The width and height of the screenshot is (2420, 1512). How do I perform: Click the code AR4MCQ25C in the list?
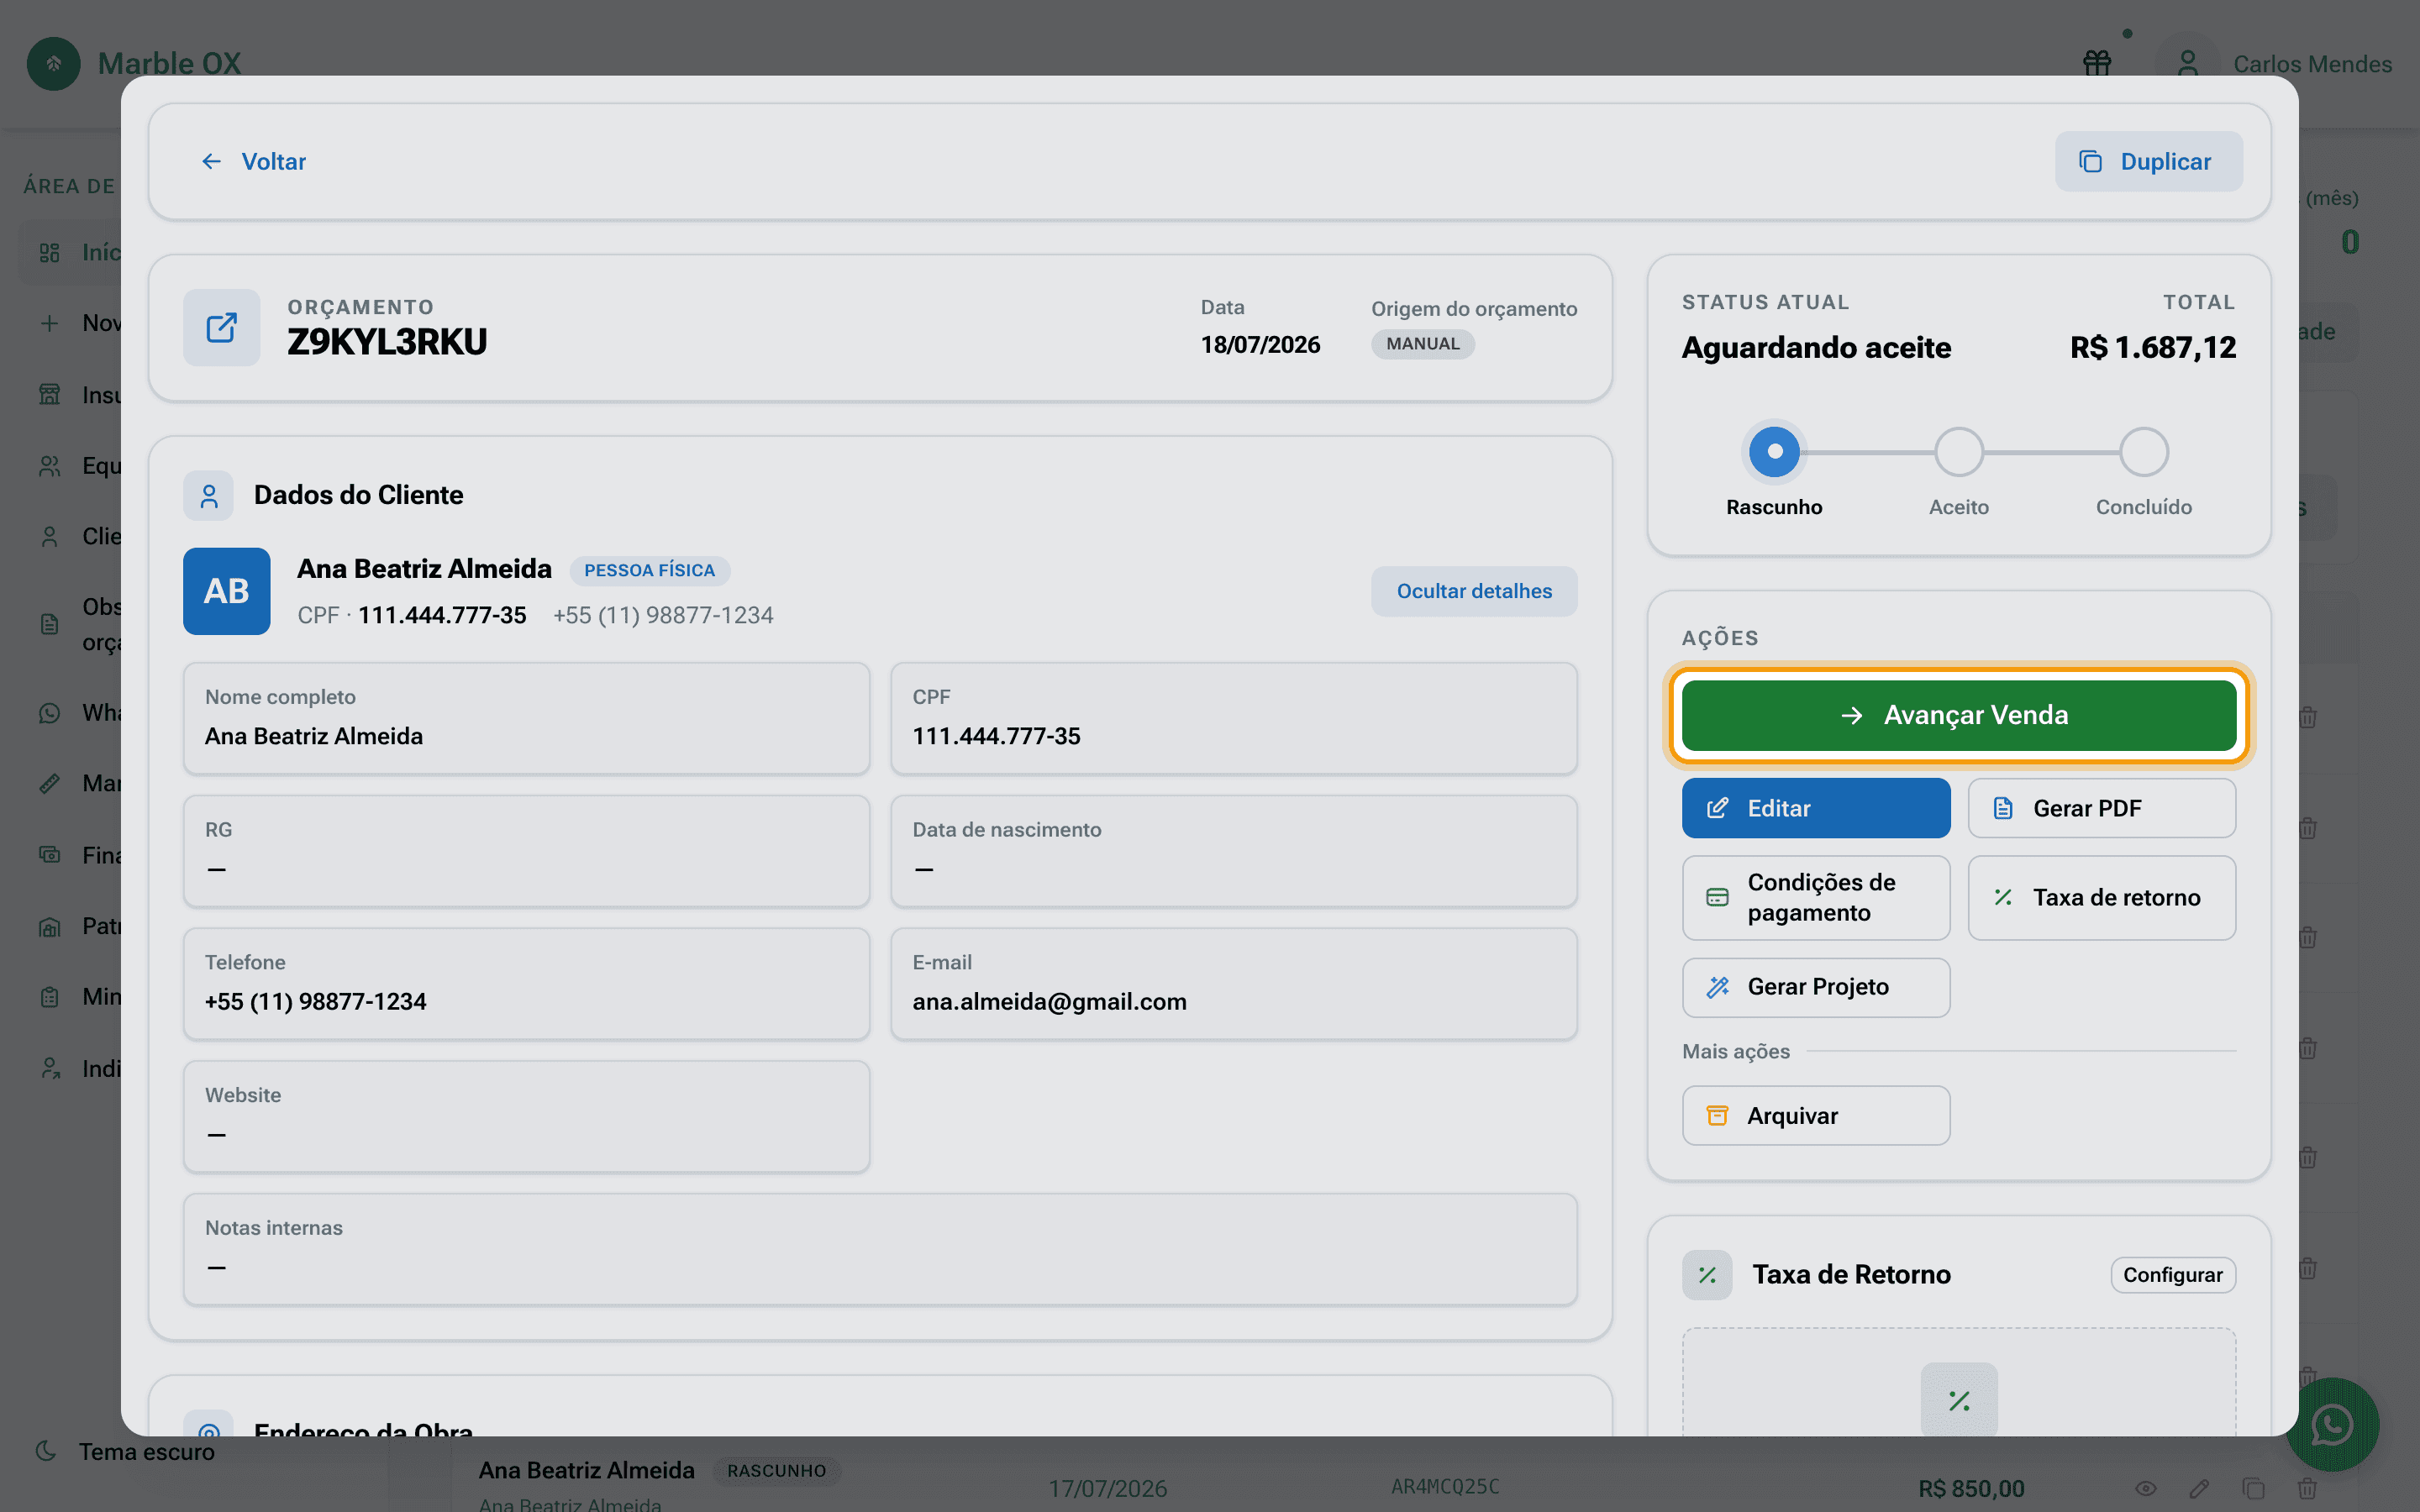pyautogui.click(x=1445, y=1487)
